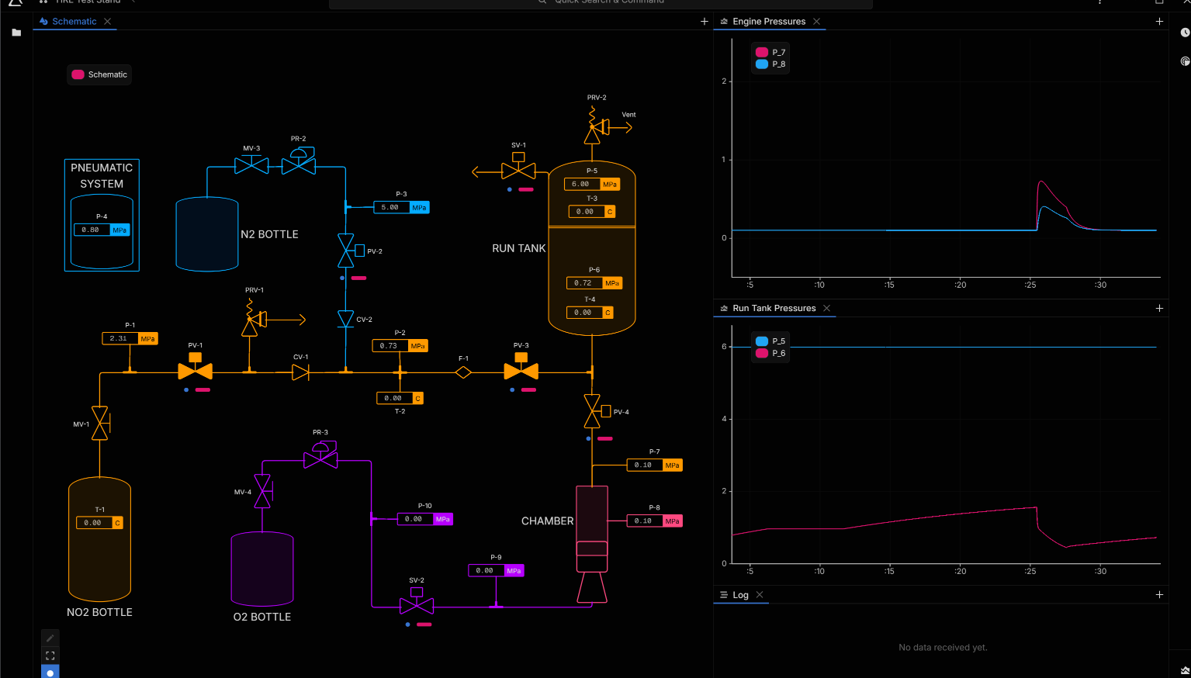
Task: Select the PR-2 pressure regulator symbol
Action: (299, 161)
